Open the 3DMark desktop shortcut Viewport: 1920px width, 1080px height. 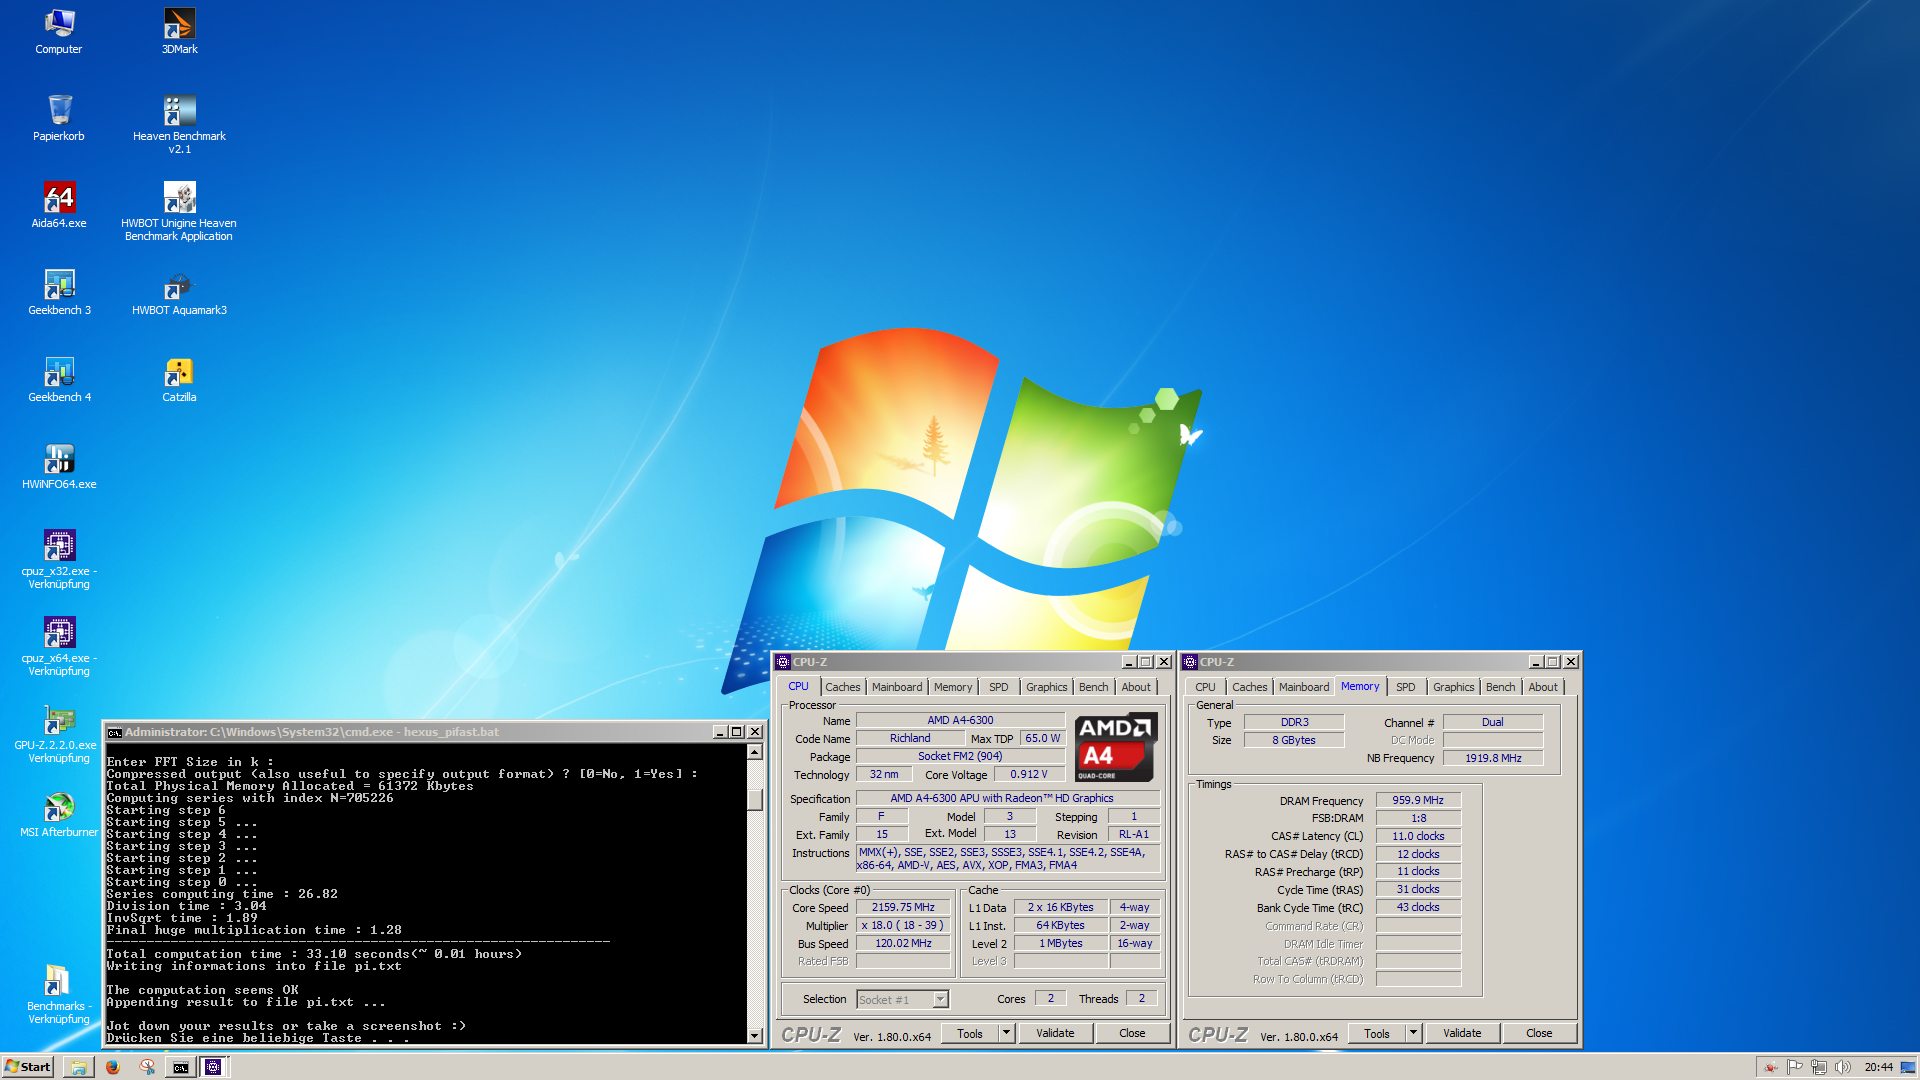point(179,32)
